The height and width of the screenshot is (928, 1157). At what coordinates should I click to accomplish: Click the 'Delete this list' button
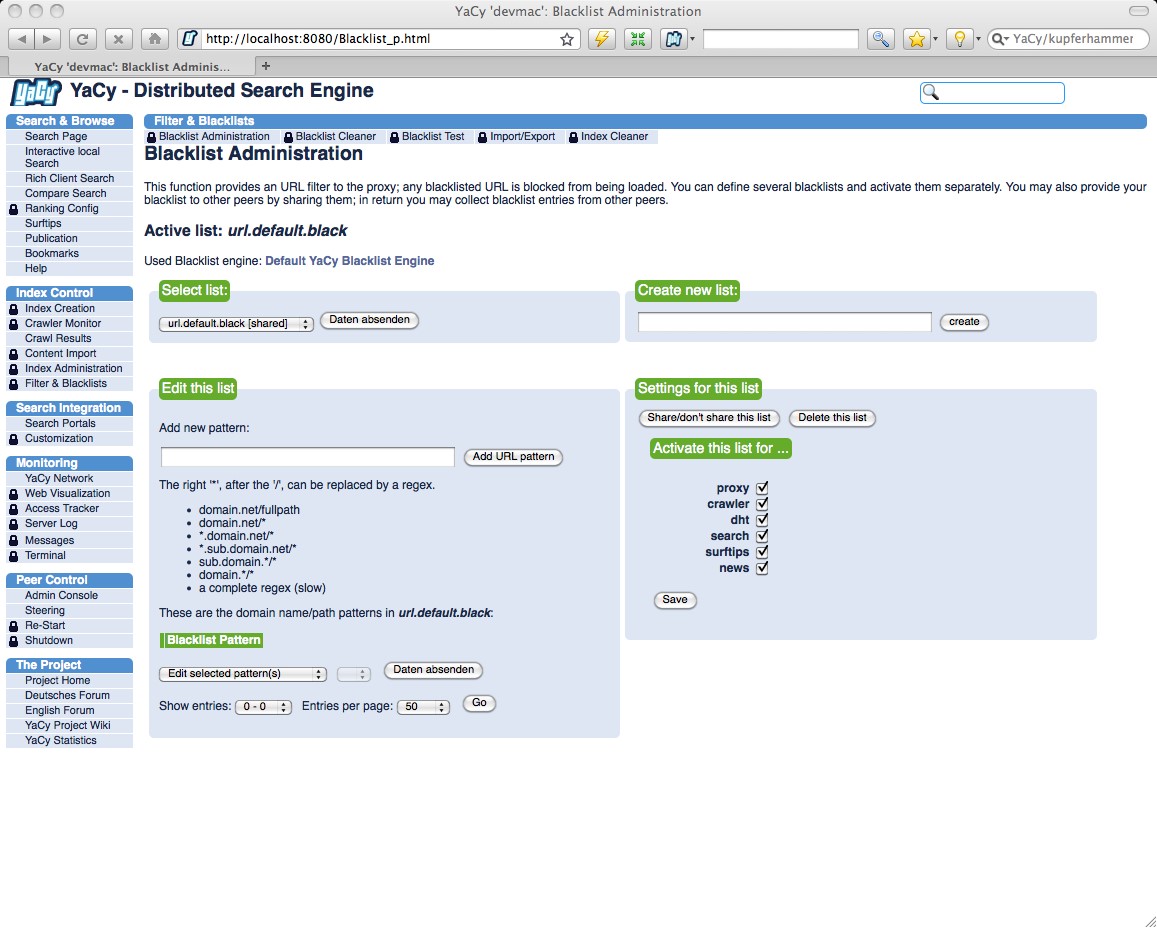click(832, 418)
